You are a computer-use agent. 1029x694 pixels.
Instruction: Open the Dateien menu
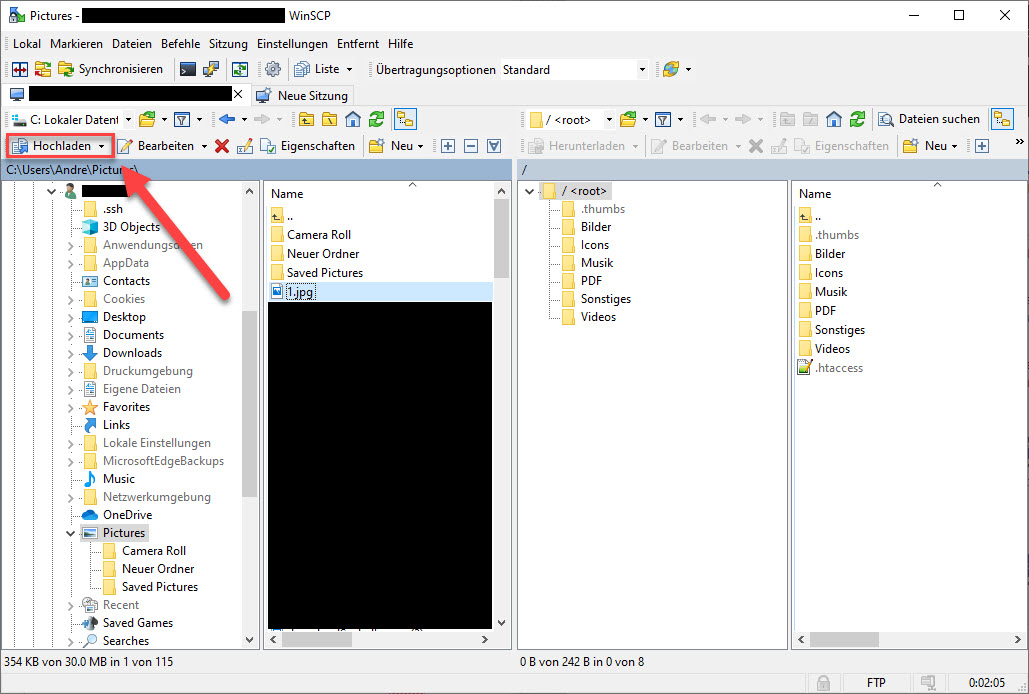pyautogui.click(x=131, y=43)
